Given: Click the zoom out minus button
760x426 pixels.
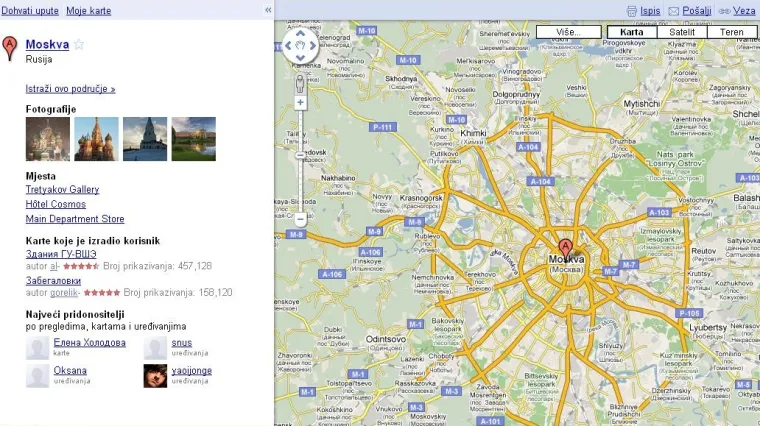Looking at the screenshot, I should pos(300,218).
